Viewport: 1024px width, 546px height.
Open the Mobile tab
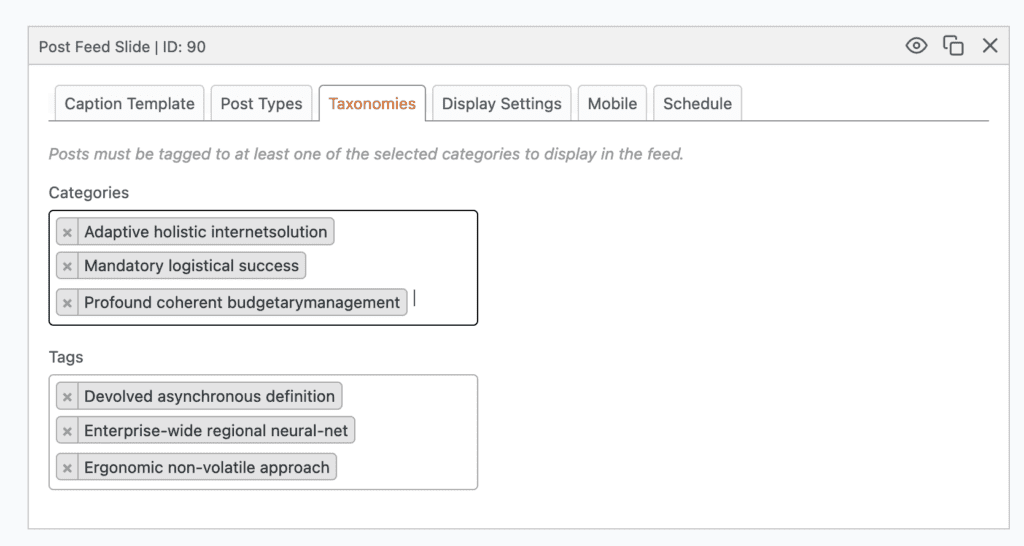(612, 104)
